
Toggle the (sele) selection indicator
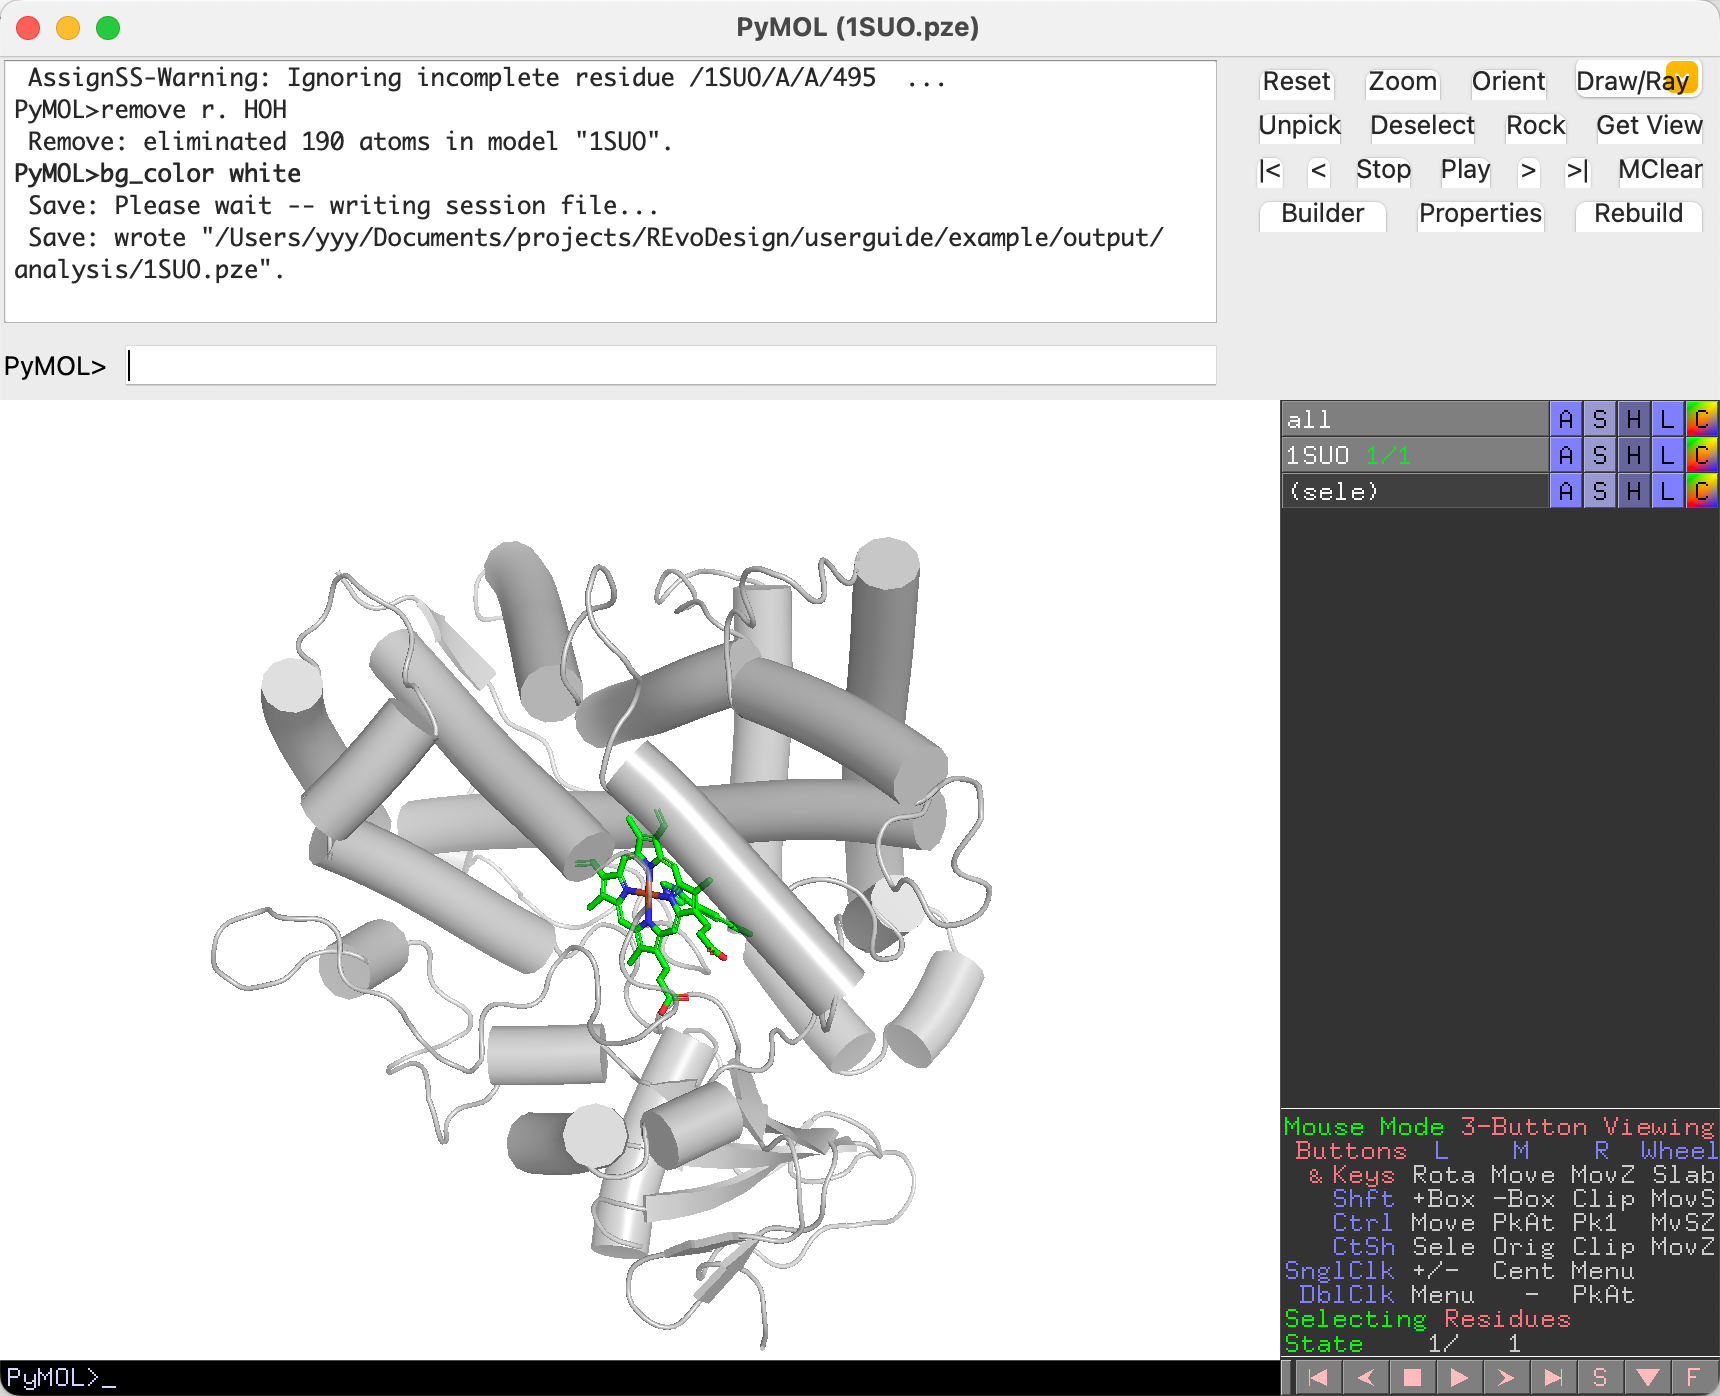[x=1414, y=491]
